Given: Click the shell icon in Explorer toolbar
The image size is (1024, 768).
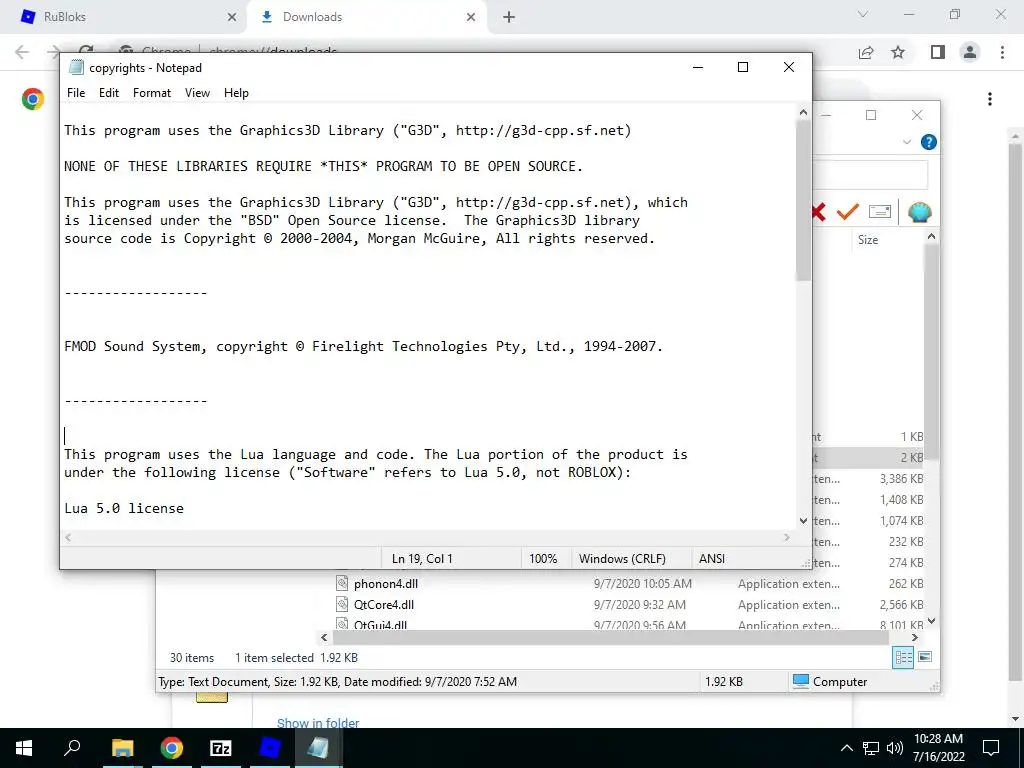Looking at the screenshot, I should [x=920, y=212].
